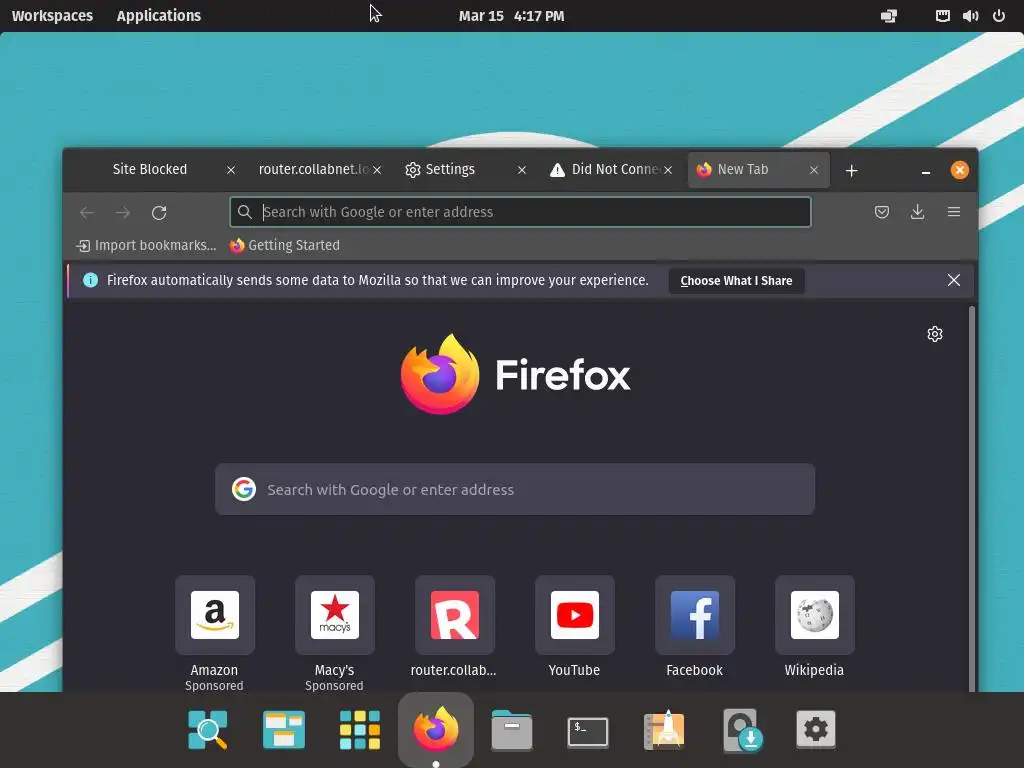Reload the current page

[x=159, y=212]
